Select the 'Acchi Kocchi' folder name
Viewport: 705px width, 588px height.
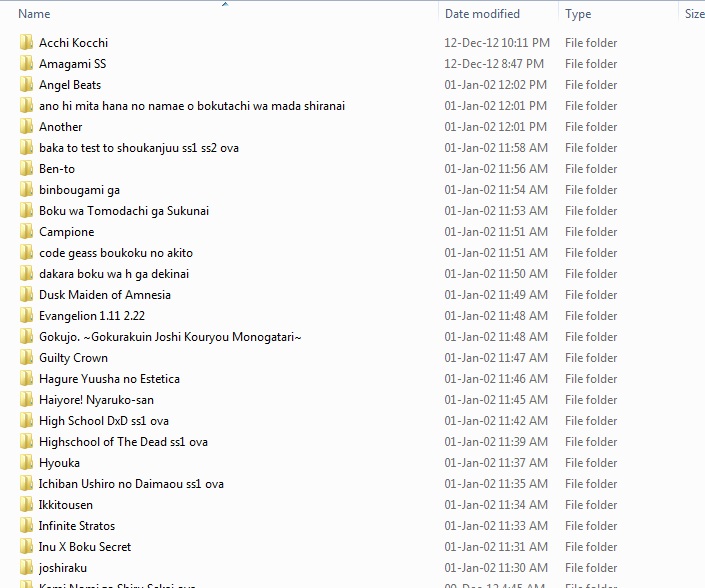point(74,43)
